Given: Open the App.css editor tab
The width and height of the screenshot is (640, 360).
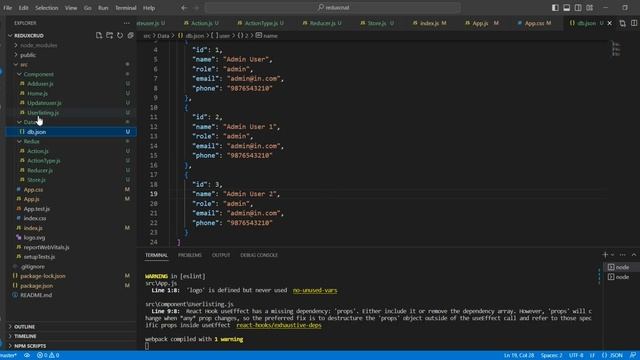Looking at the screenshot, I should pyautogui.click(x=535, y=23).
